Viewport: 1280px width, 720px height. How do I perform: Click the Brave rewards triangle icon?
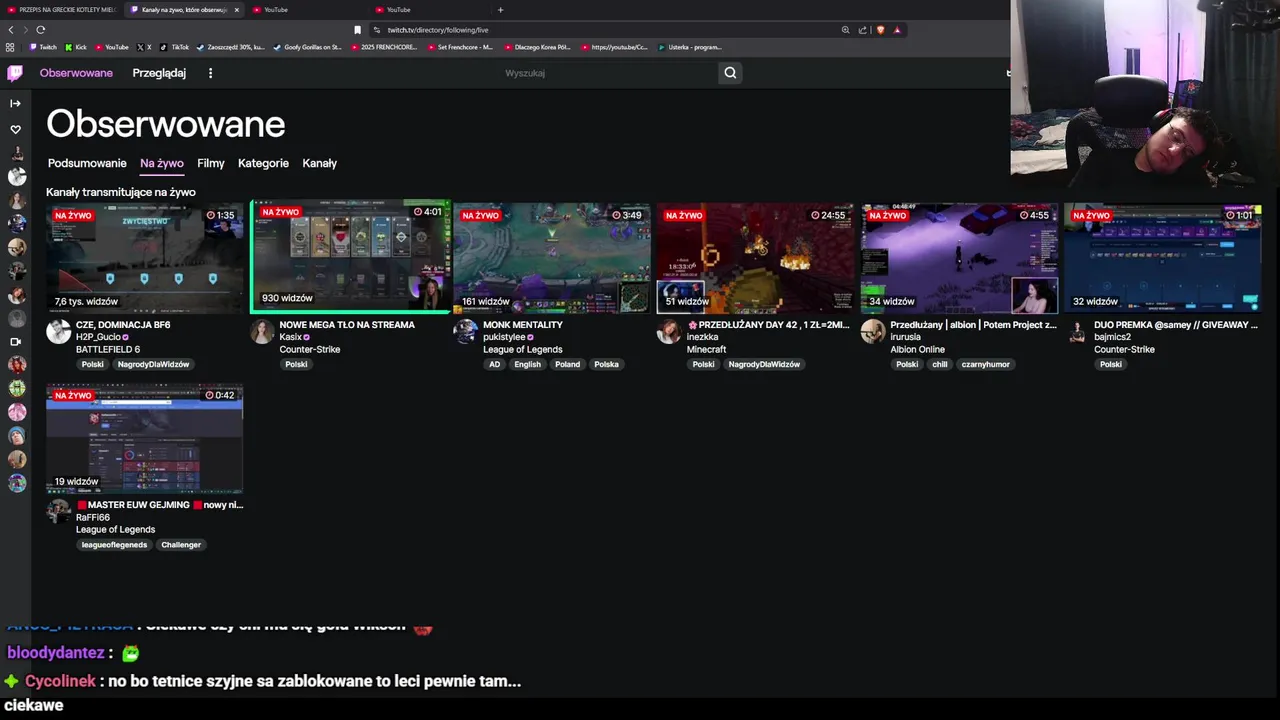pyautogui.click(x=897, y=30)
